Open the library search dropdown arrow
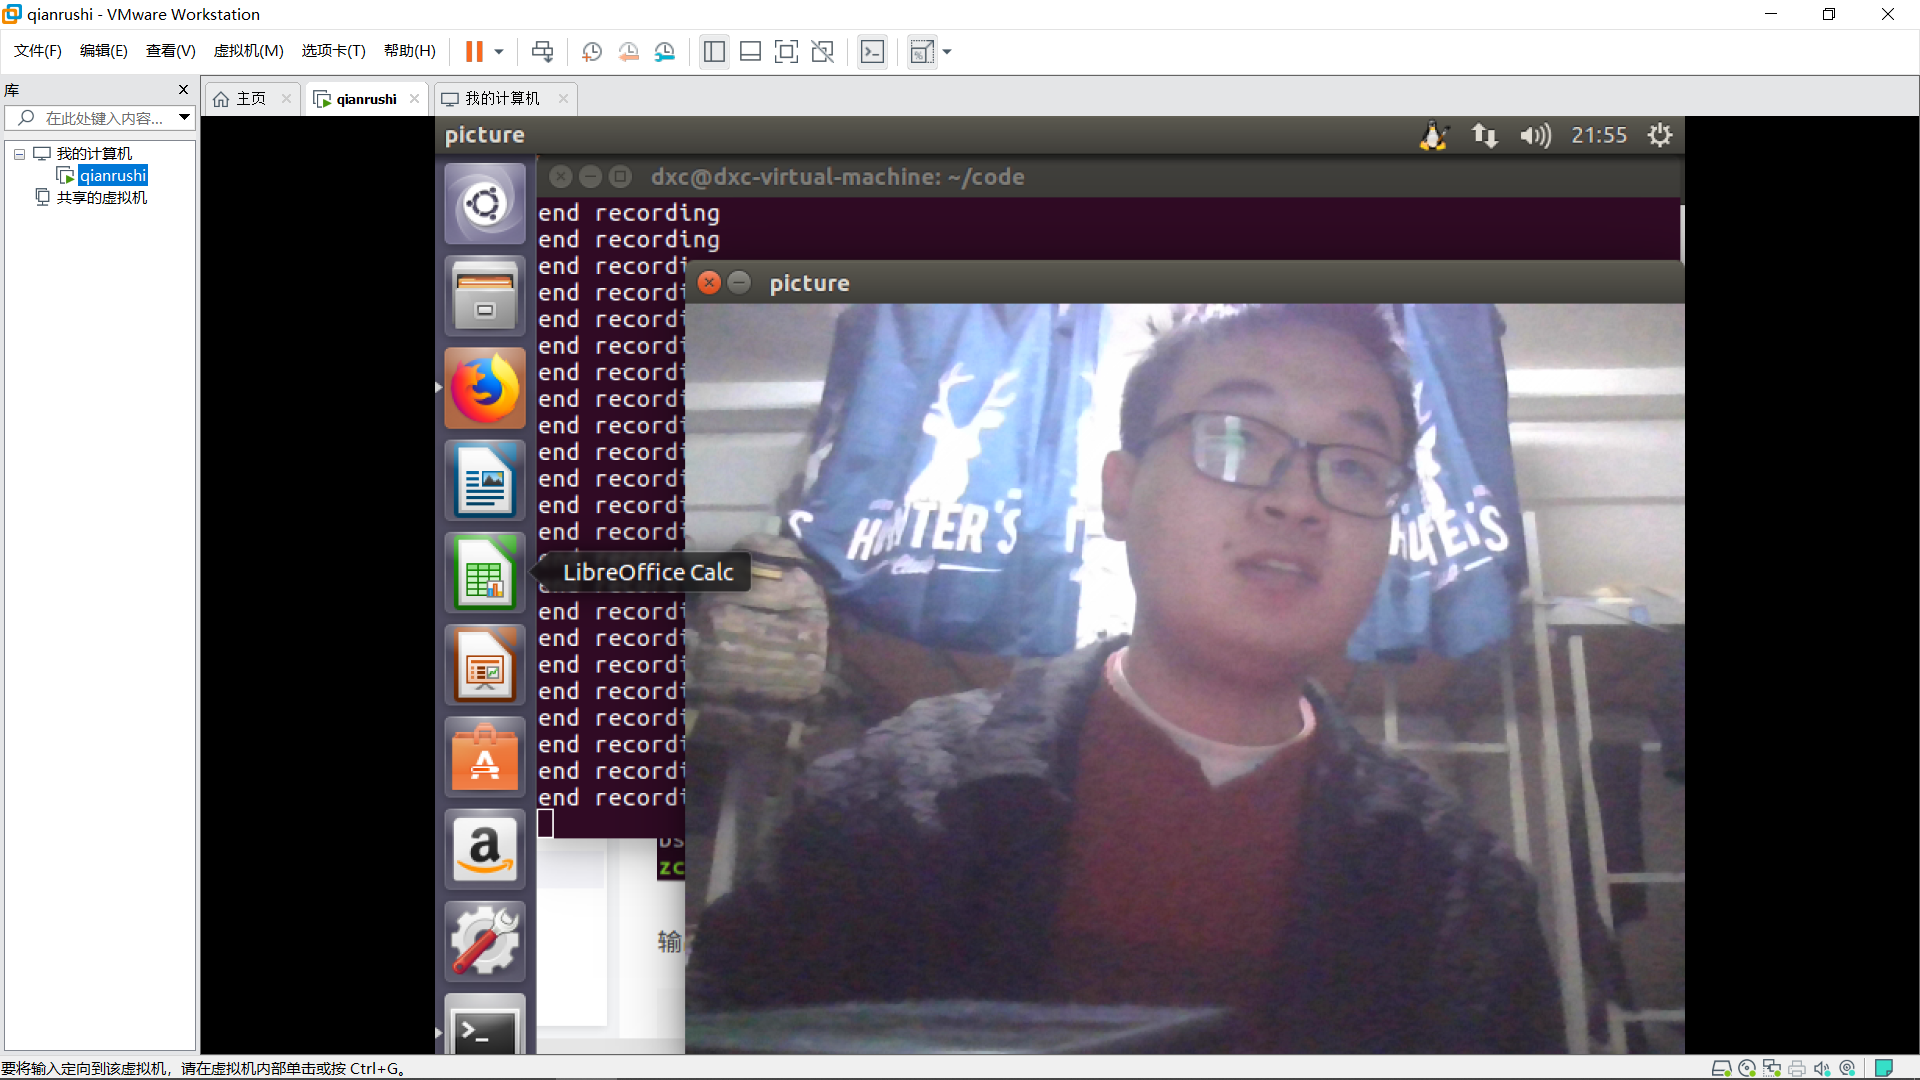Screen dimensions: 1920x1080 tap(185, 118)
